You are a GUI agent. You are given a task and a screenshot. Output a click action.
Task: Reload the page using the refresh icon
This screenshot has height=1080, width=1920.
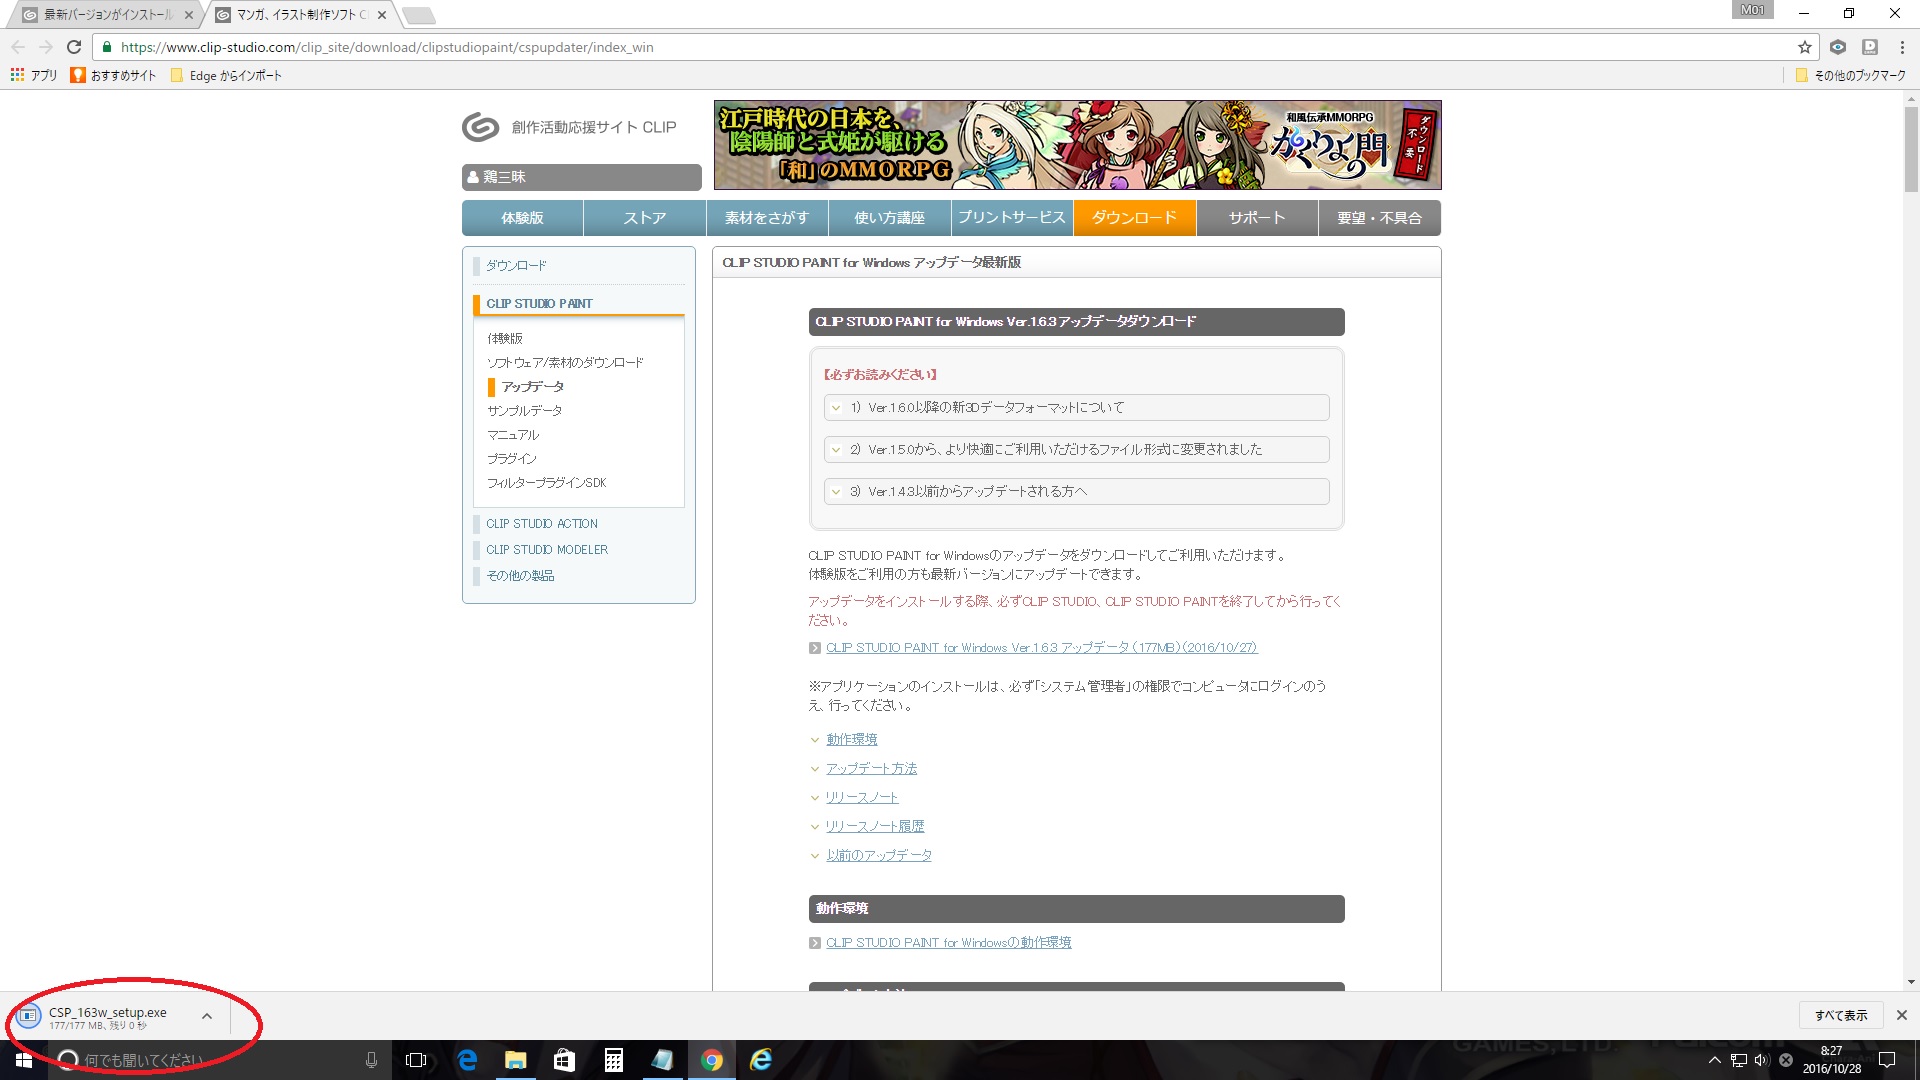[74, 47]
